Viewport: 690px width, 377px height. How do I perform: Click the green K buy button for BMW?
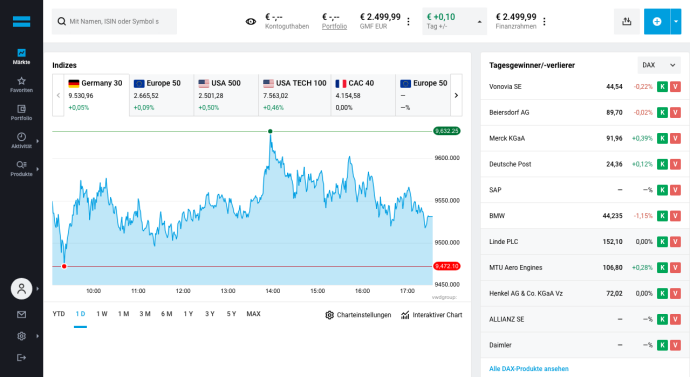pyautogui.click(x=662, y=216)
